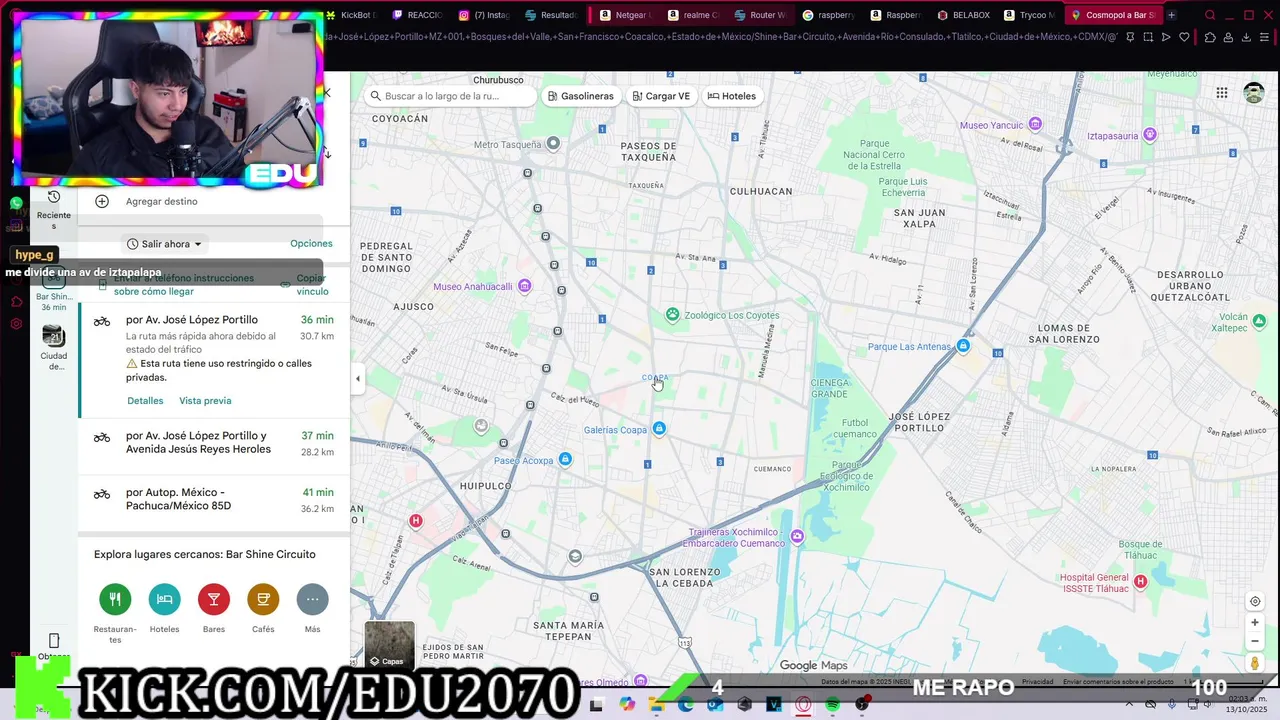Open Detalles for the first route
This screenshot has height=720, width=1280.
(145, 401)
